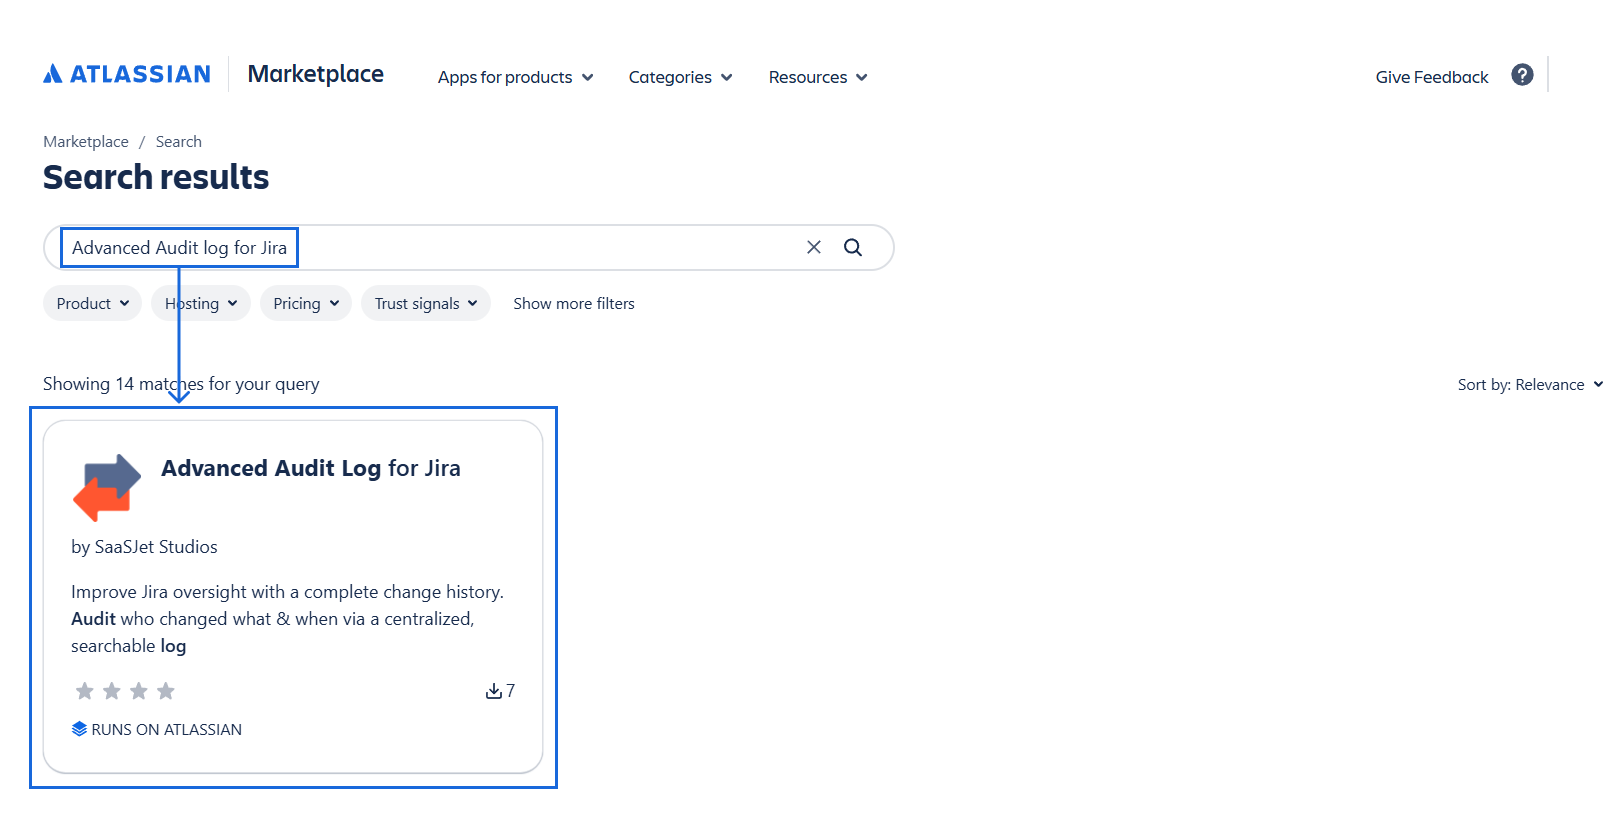
Task: Open the Trust signals filter dropdown
Action: coord(425,303)
